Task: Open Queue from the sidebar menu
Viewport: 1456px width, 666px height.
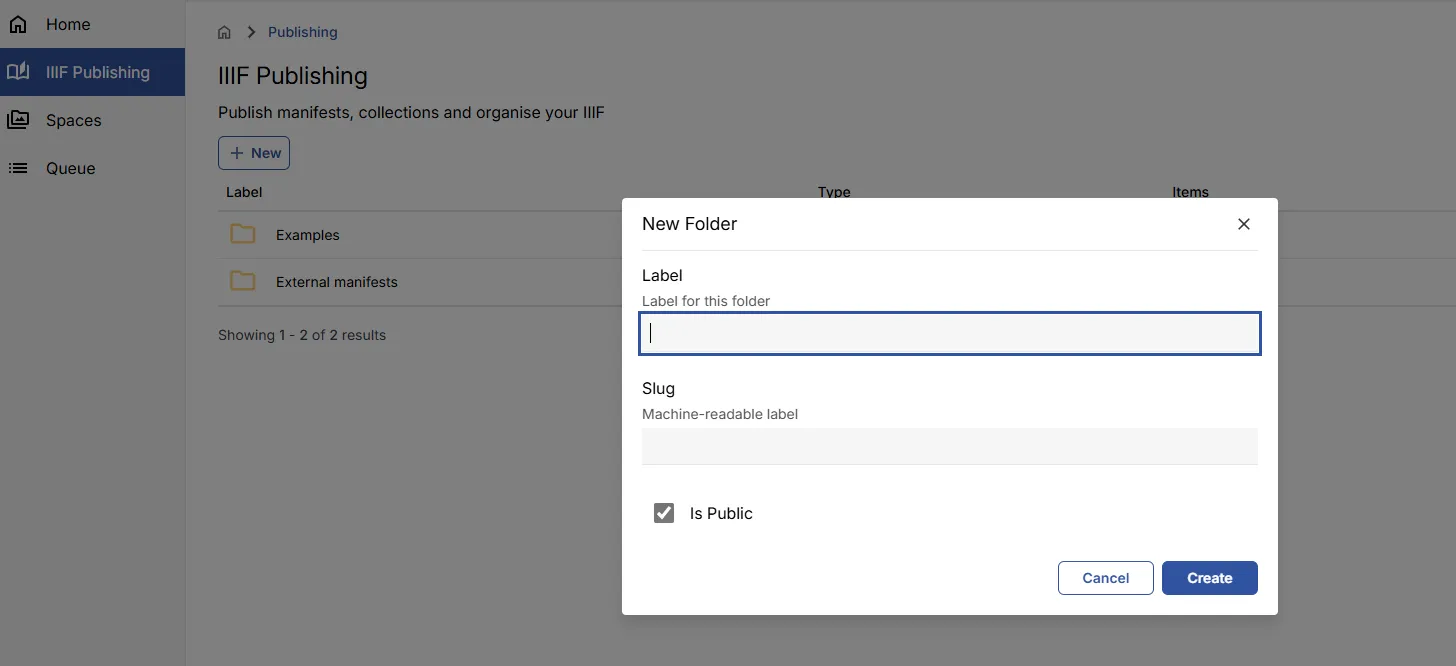Action: tap(70, 168)
